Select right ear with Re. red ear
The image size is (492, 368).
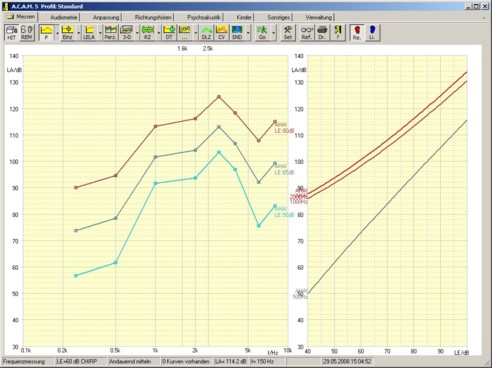(x=357, y=33)
